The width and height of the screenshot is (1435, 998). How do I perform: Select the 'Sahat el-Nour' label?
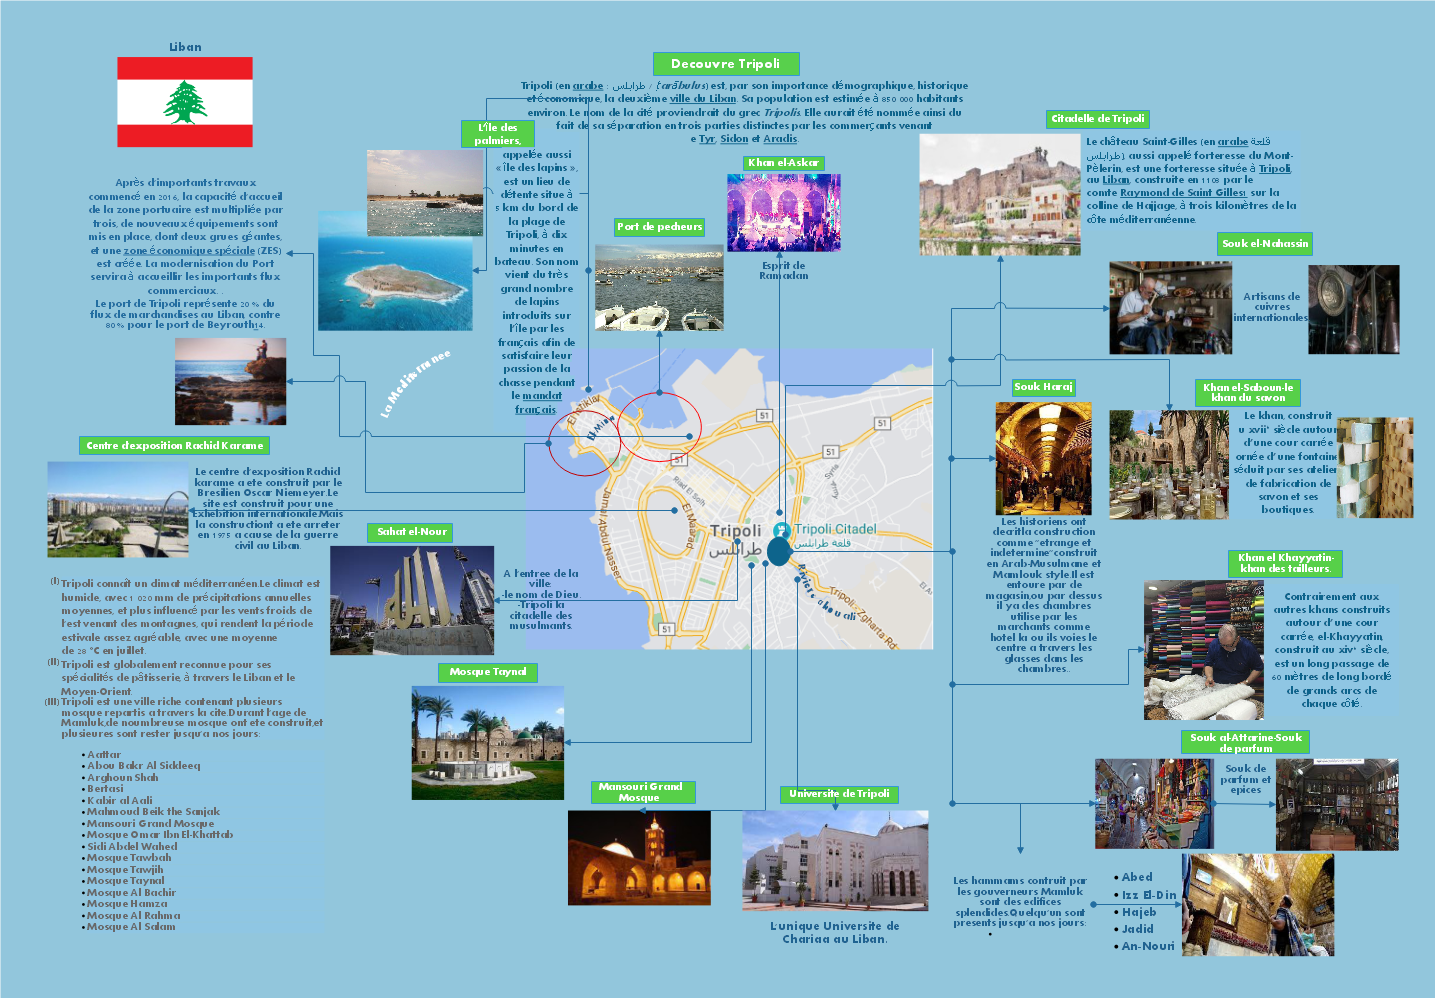click(x=412, y=532)
